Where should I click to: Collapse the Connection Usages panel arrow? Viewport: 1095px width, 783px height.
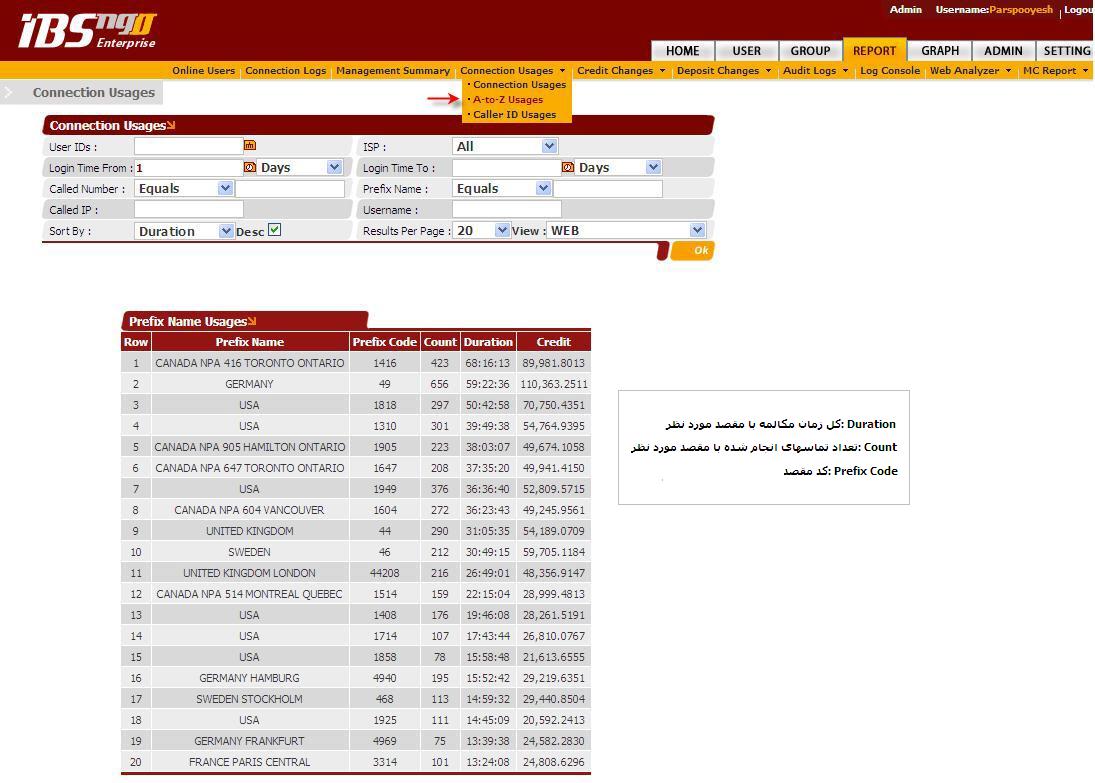pos(171,126)
